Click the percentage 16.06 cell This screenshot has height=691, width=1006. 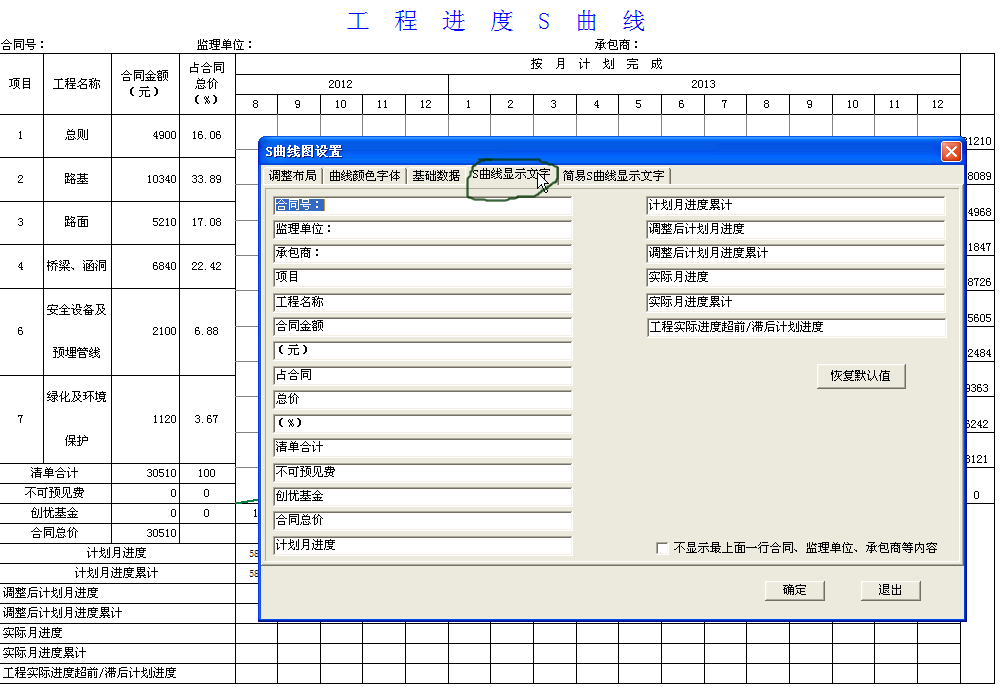[x=207, y=135]
